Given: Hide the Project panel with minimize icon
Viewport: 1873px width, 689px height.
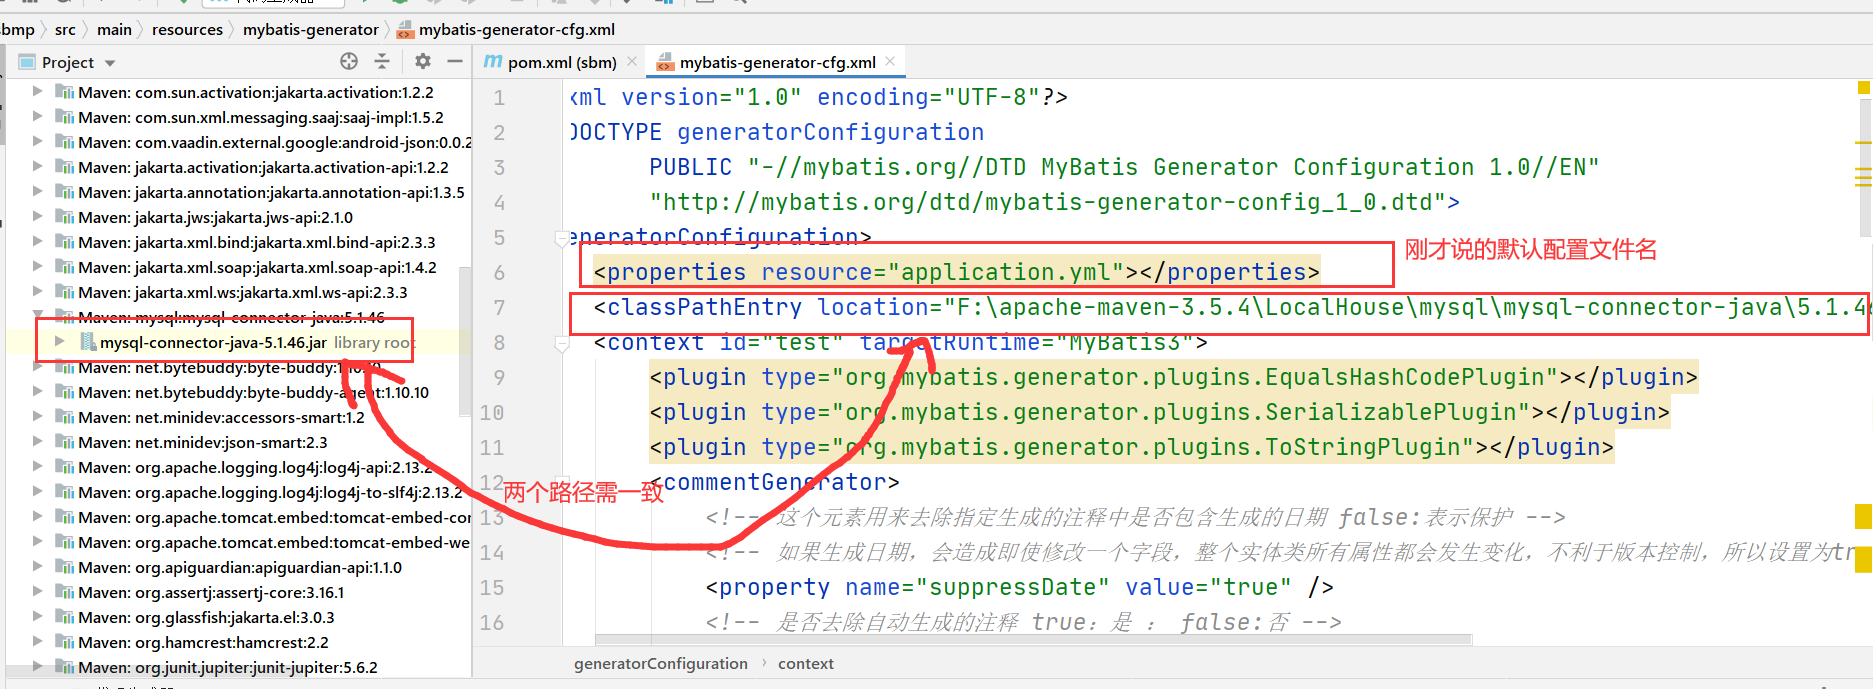Looking at the screenshot, I should point(455,61).
